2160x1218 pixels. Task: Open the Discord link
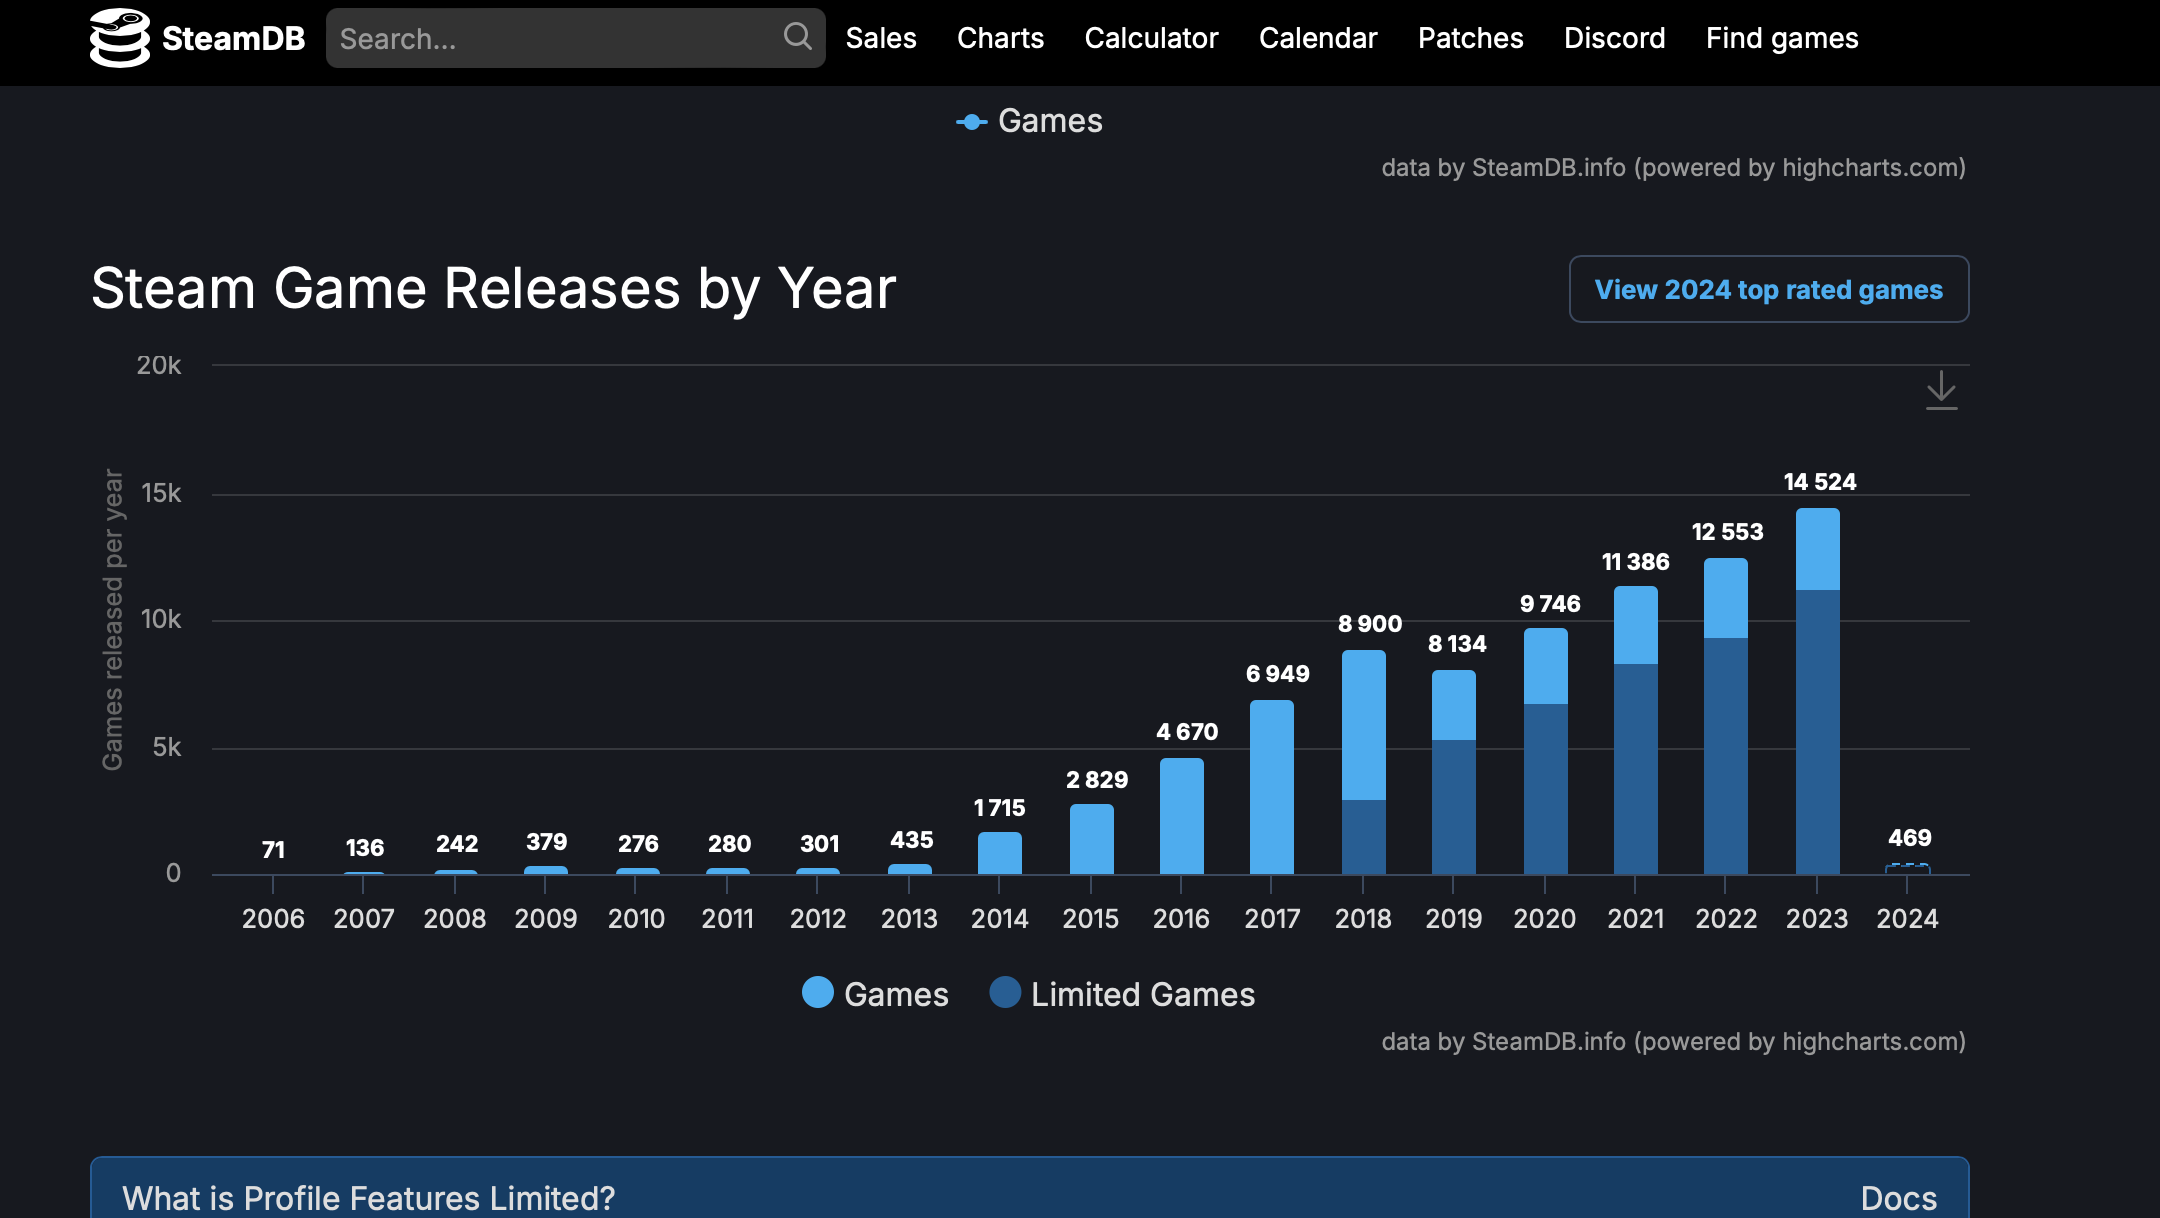pyautogui.click(x=1614, y=38)
